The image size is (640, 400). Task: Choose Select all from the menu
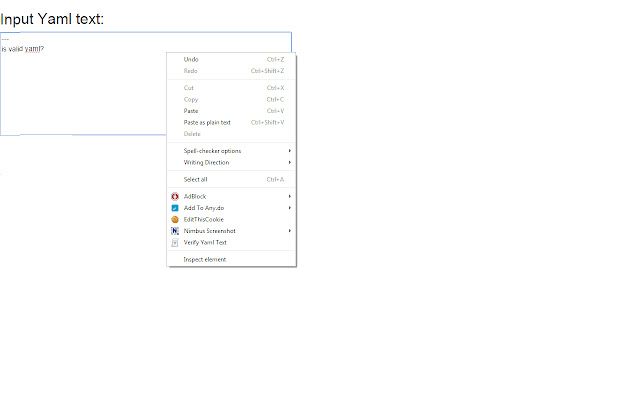(x=231, y=180)
